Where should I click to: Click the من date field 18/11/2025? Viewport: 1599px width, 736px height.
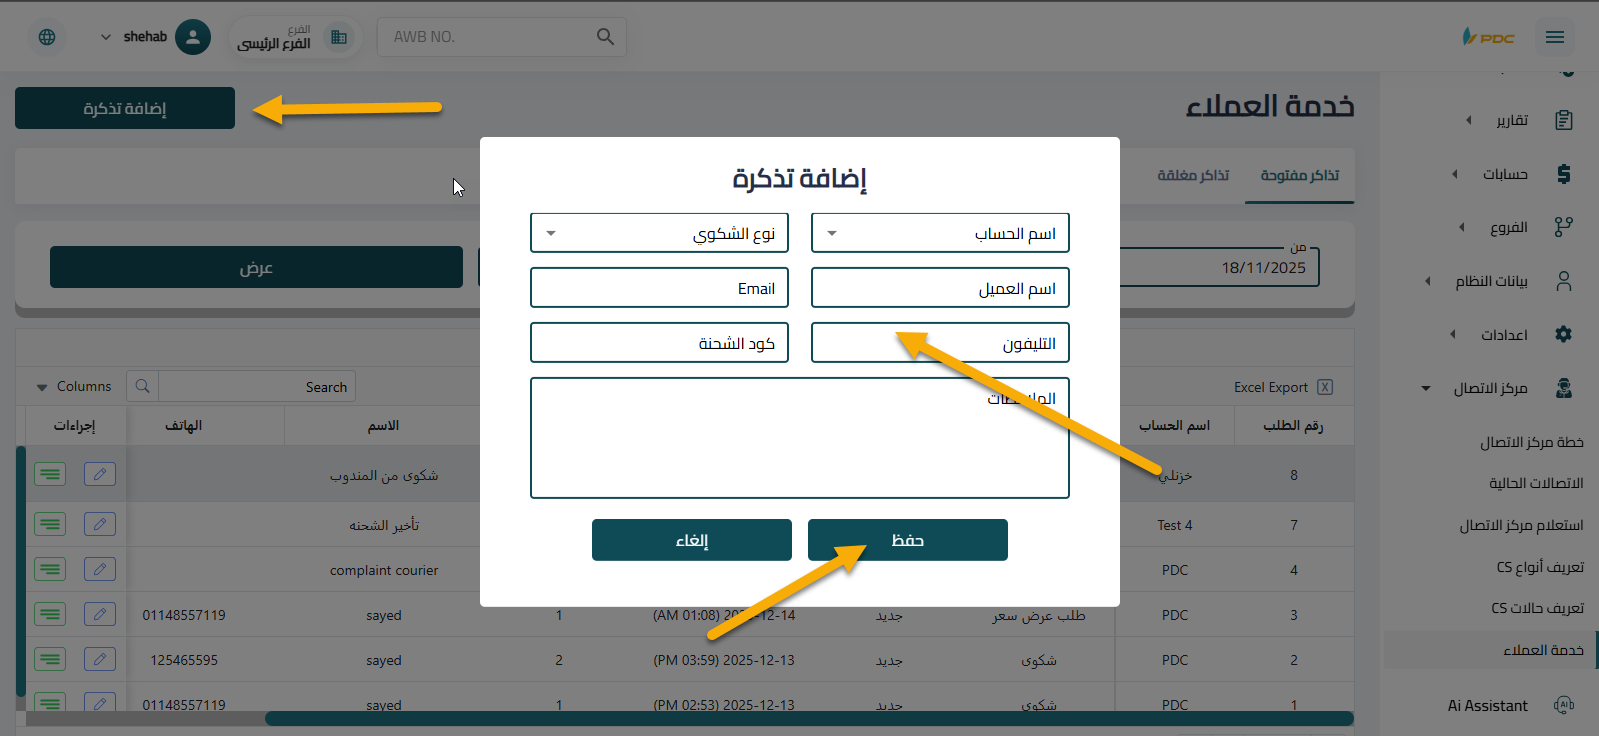point(1220,267)
